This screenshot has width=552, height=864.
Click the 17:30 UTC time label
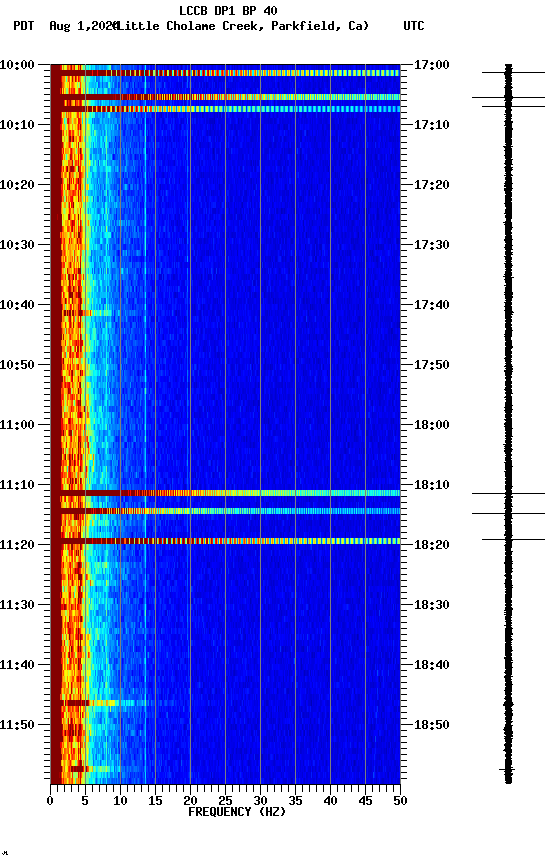coord(431,245)
